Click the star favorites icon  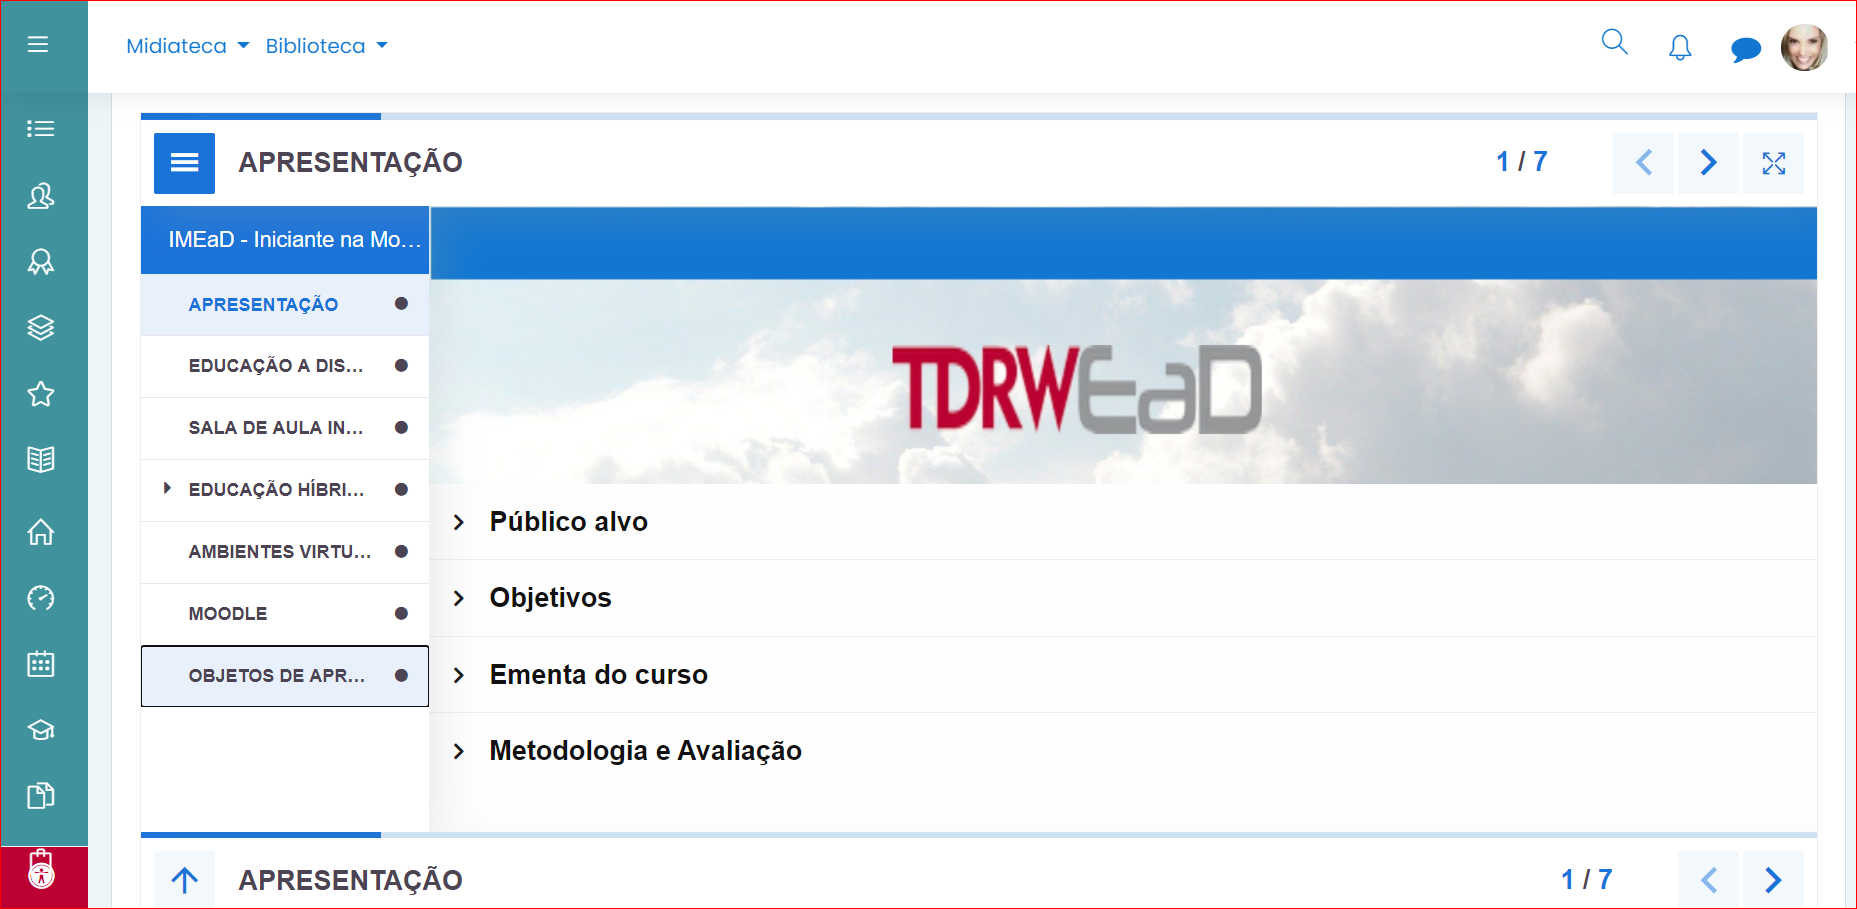[x=40, y=394]
